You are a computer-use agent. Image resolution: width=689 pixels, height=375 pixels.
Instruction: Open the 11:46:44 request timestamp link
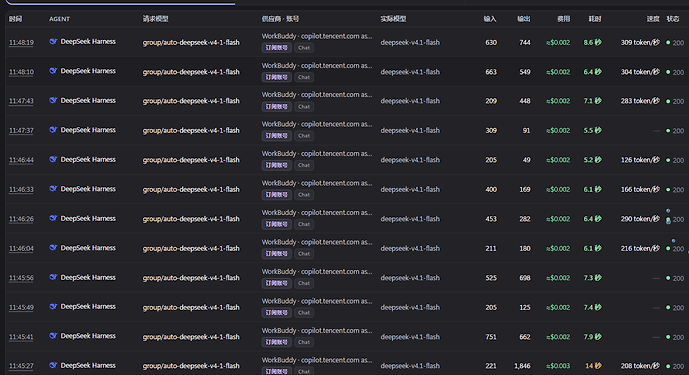point(21,160)
